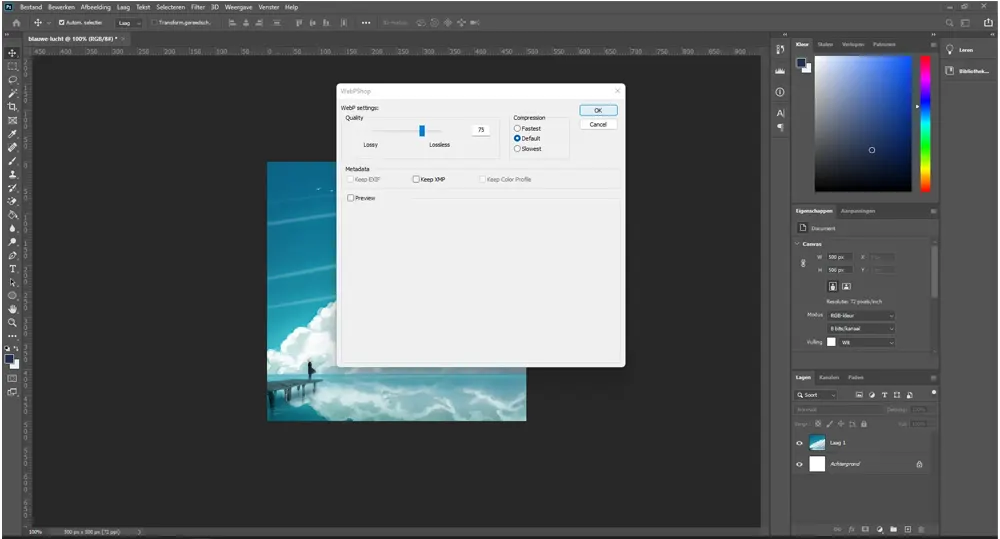Select the Zoom tool in toolbox
The width and height of the screenshot is (1000, 539).
12,323
